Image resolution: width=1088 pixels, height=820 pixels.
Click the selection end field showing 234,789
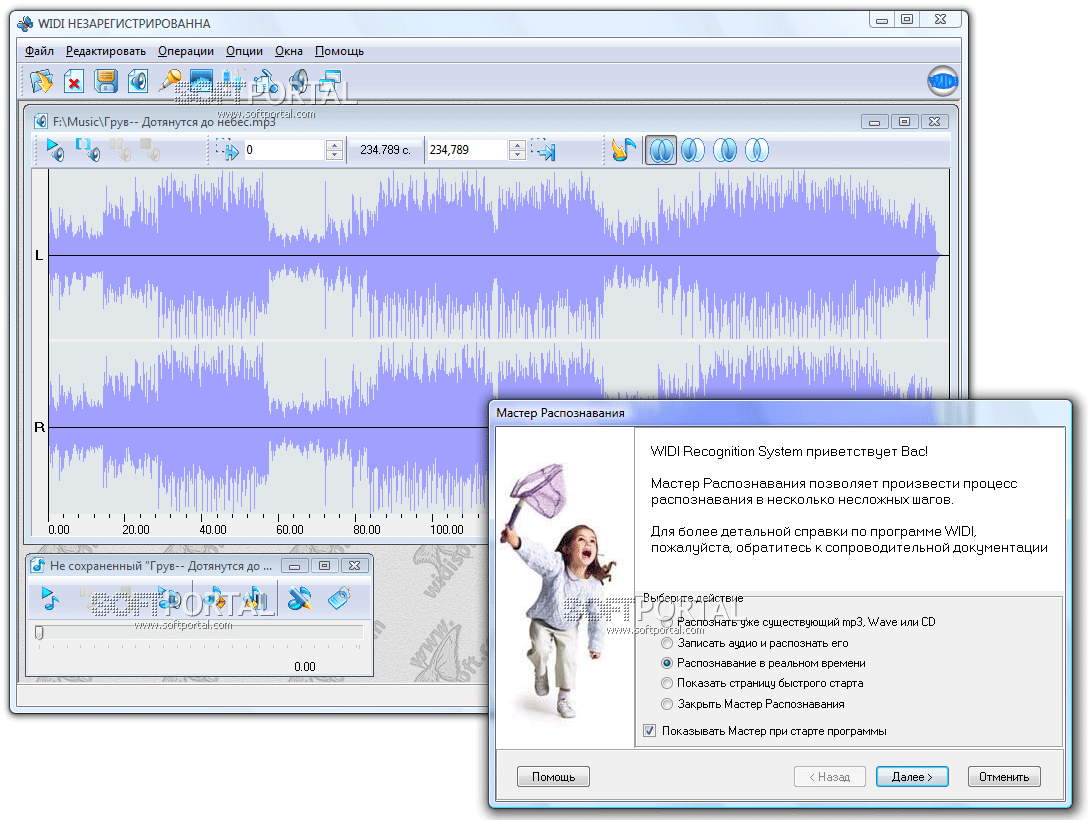[x=468, y=150]
